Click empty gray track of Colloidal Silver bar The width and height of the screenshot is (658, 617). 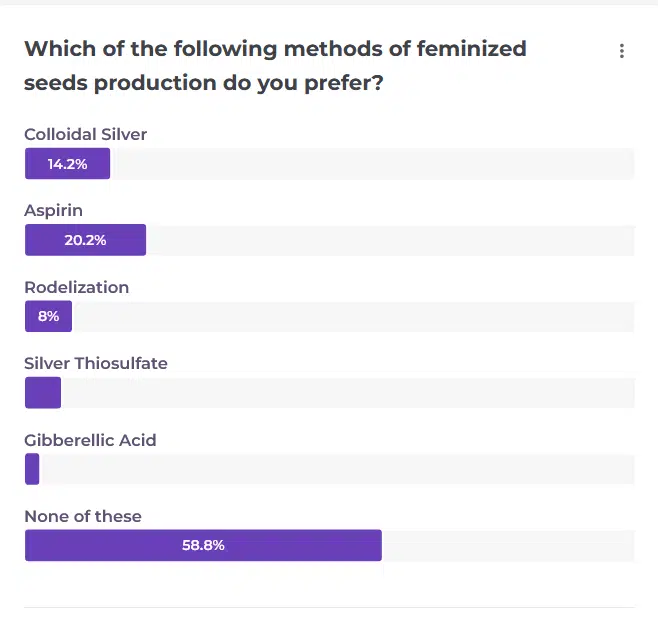[370, 164]
